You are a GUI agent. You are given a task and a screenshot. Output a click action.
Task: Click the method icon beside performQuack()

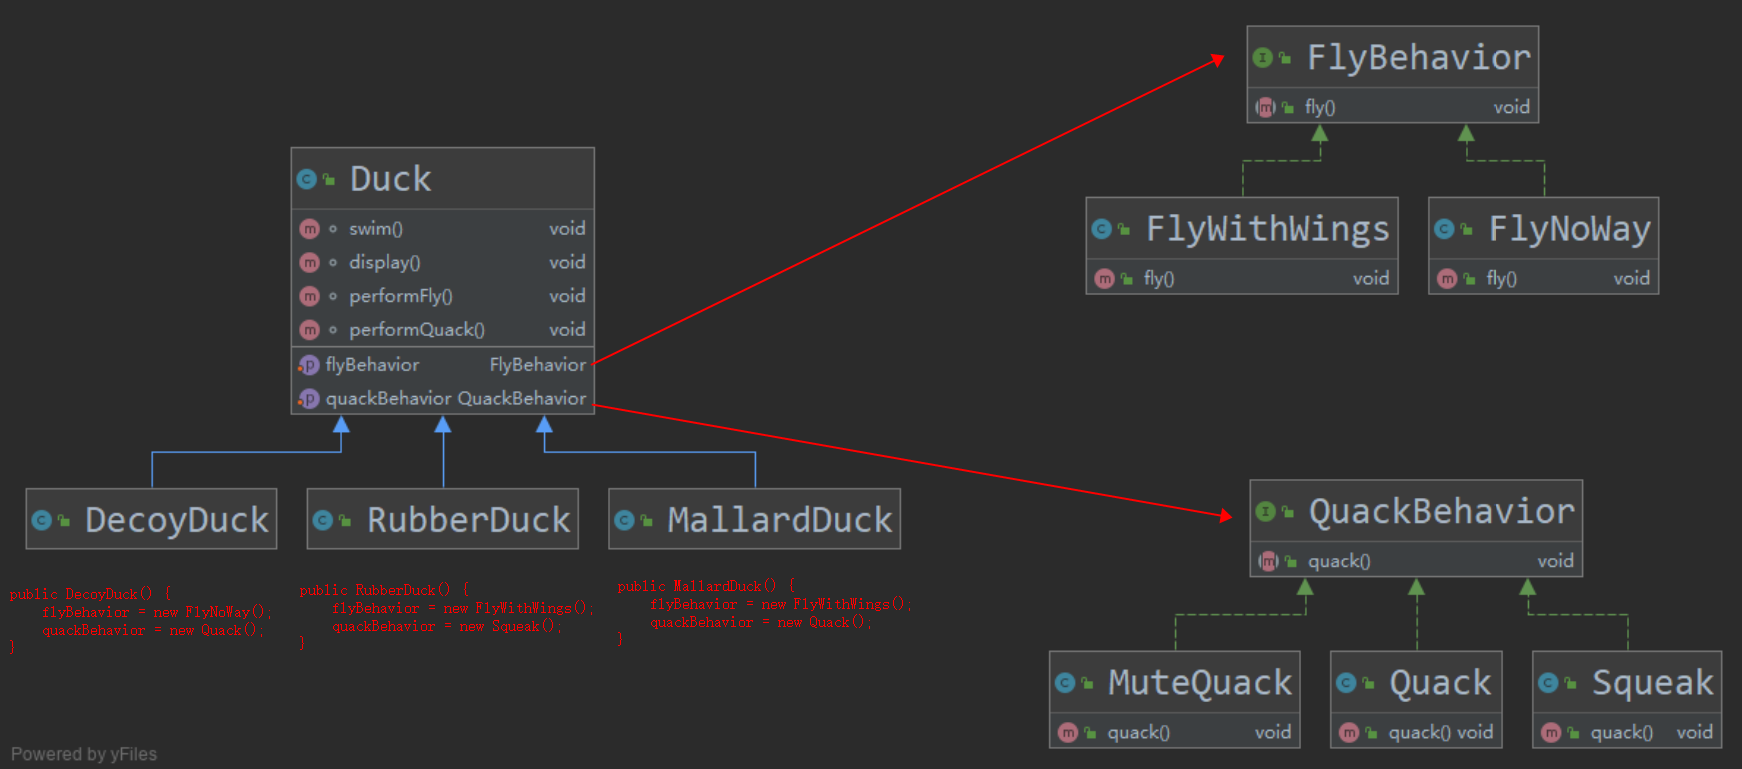click(x=310, y=330)
